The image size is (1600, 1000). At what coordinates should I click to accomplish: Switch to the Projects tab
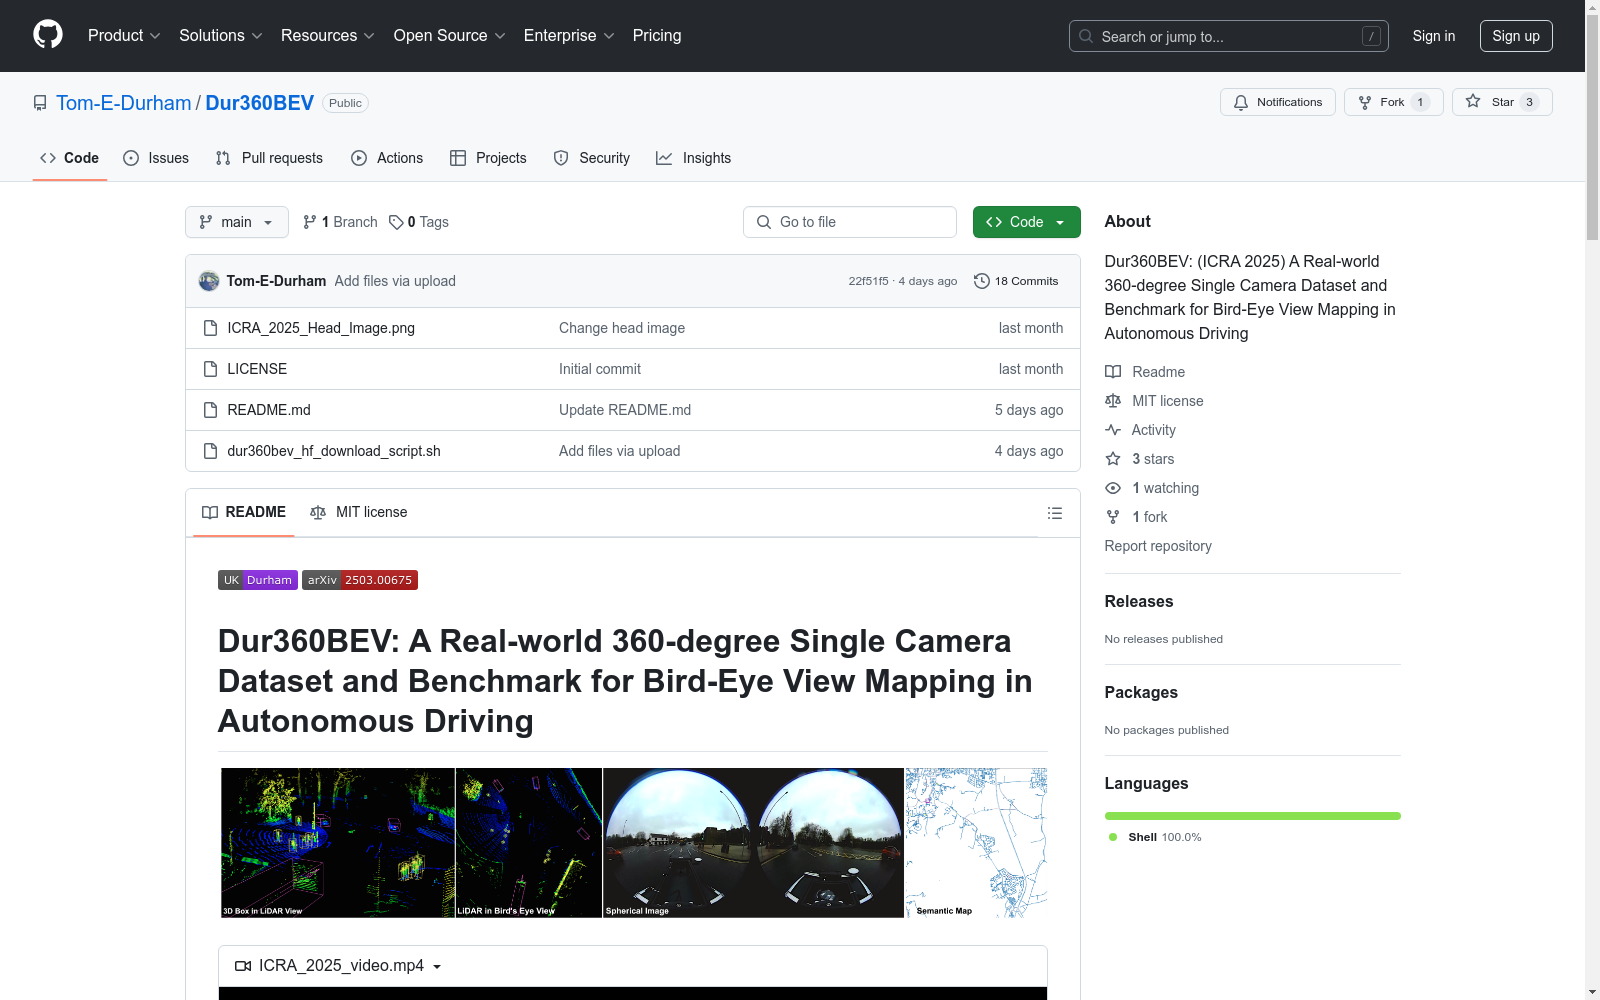[x=488, y=158]
